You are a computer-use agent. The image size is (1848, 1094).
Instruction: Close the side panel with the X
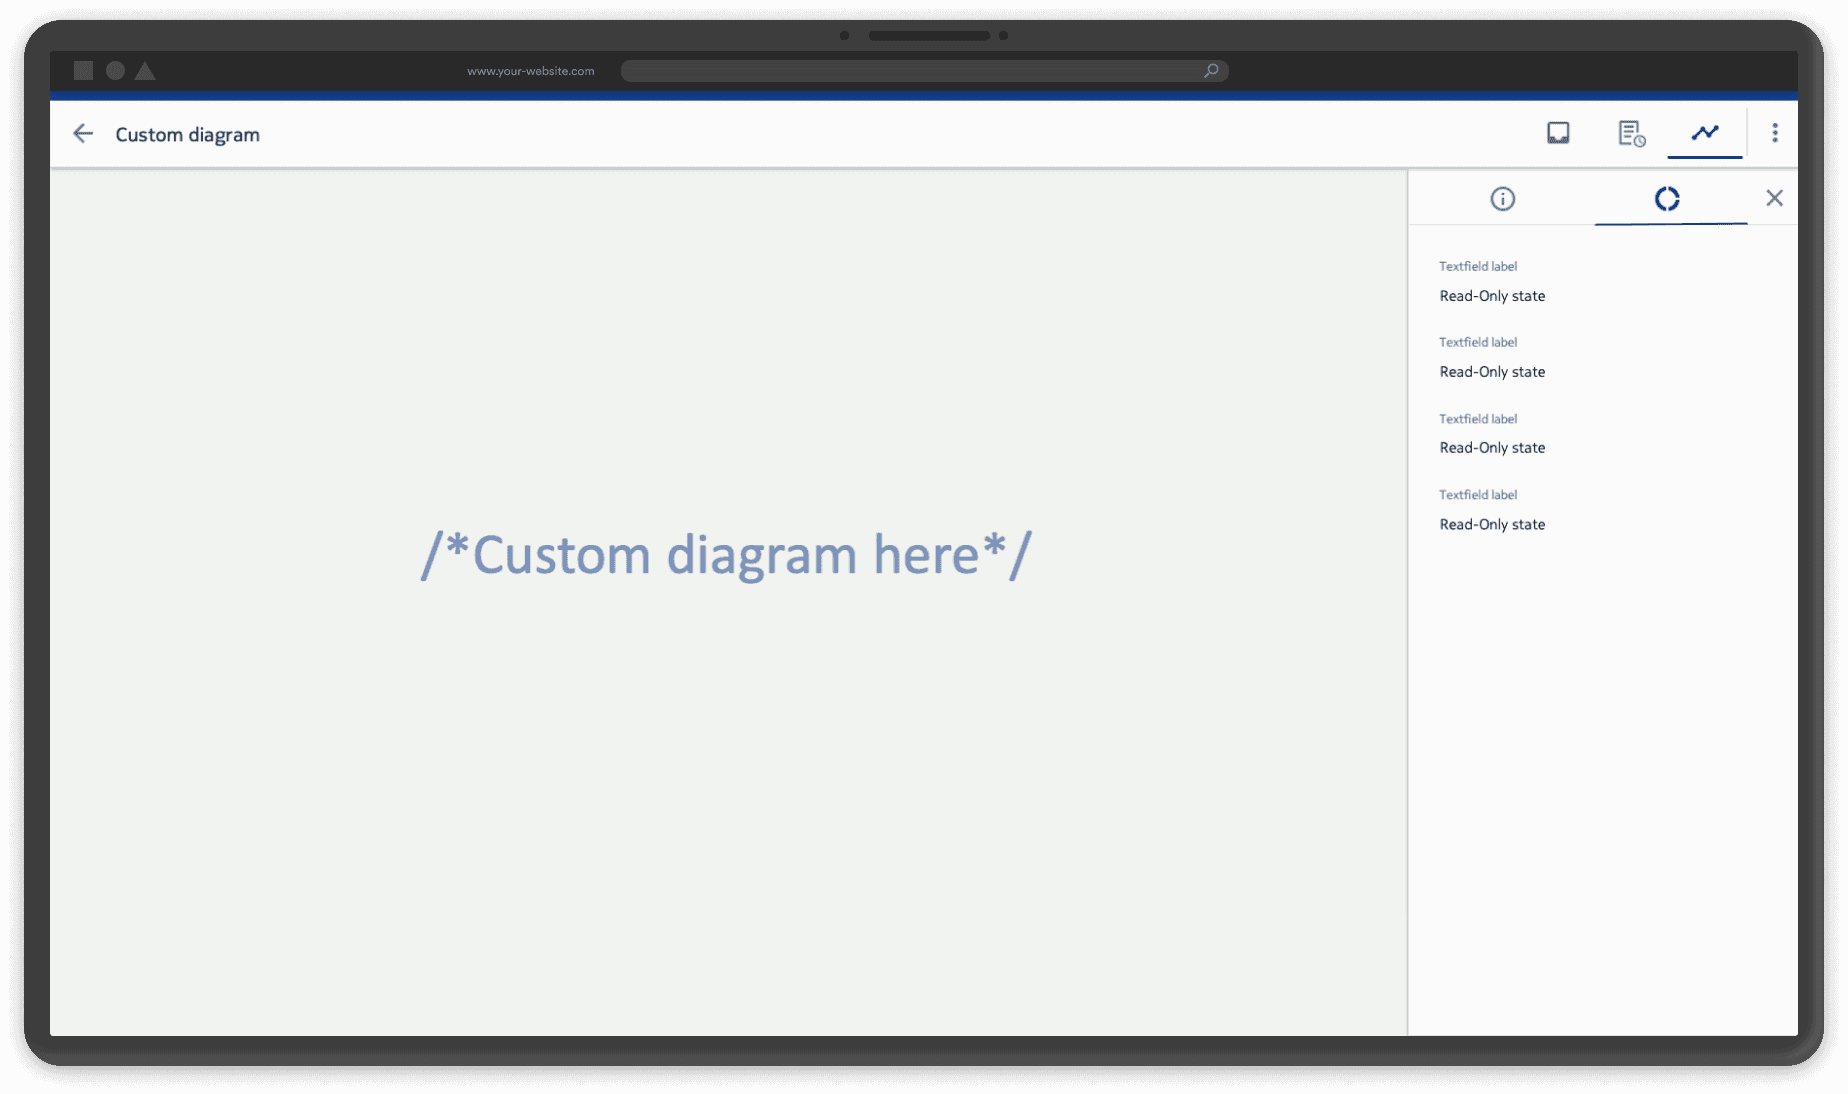point(1775,198)
